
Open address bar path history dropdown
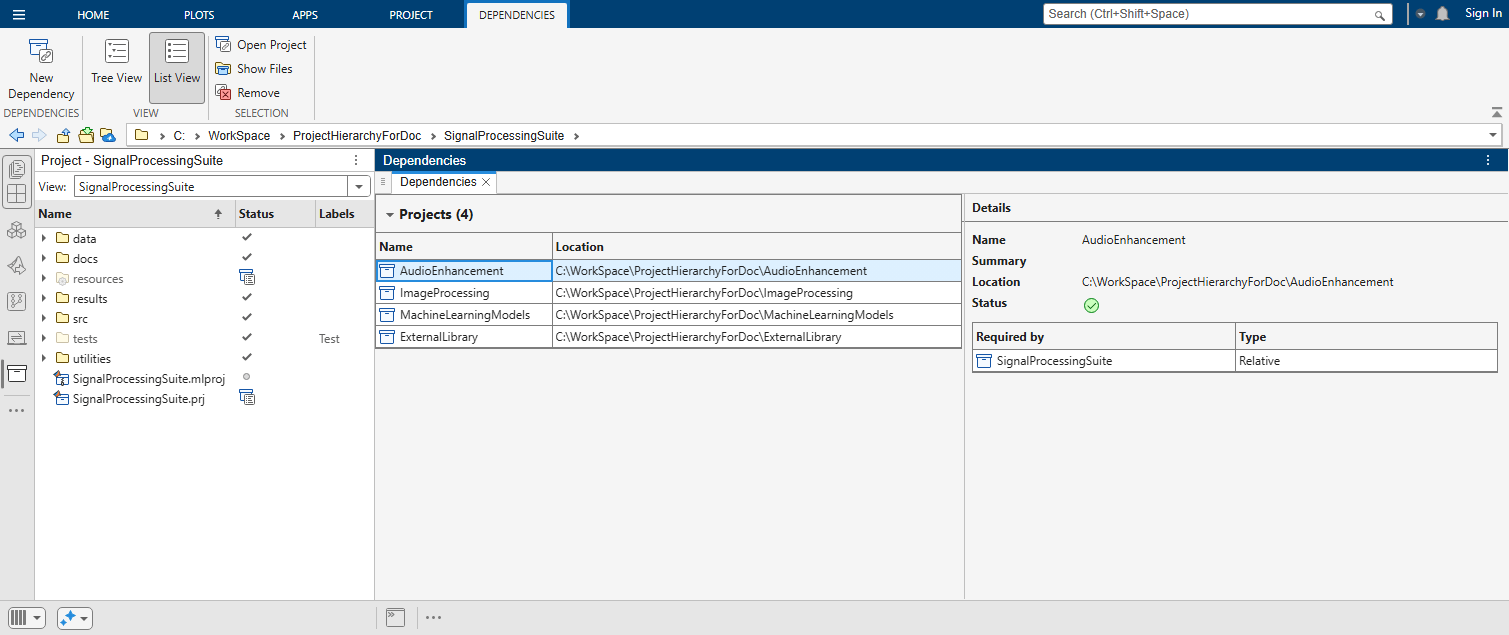[x=1493, y=135]
